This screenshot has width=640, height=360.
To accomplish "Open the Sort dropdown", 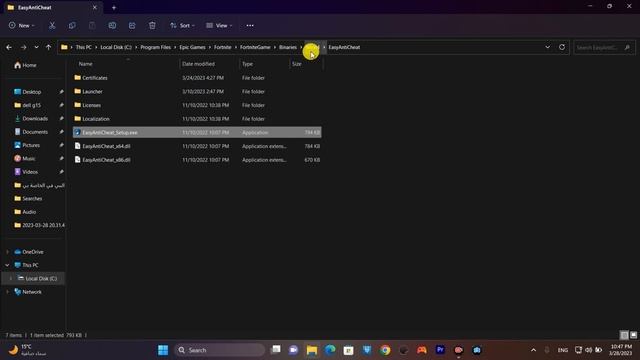I will pyautogui.click(x=182, y=25).
